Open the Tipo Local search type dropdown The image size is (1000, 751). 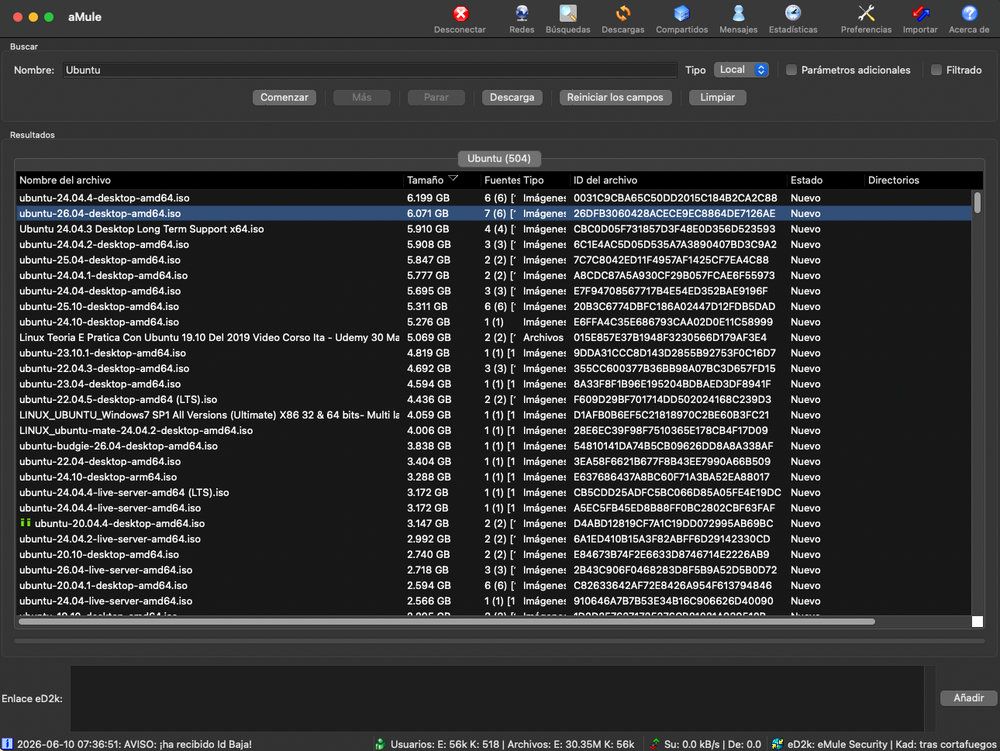coord(741,70)
